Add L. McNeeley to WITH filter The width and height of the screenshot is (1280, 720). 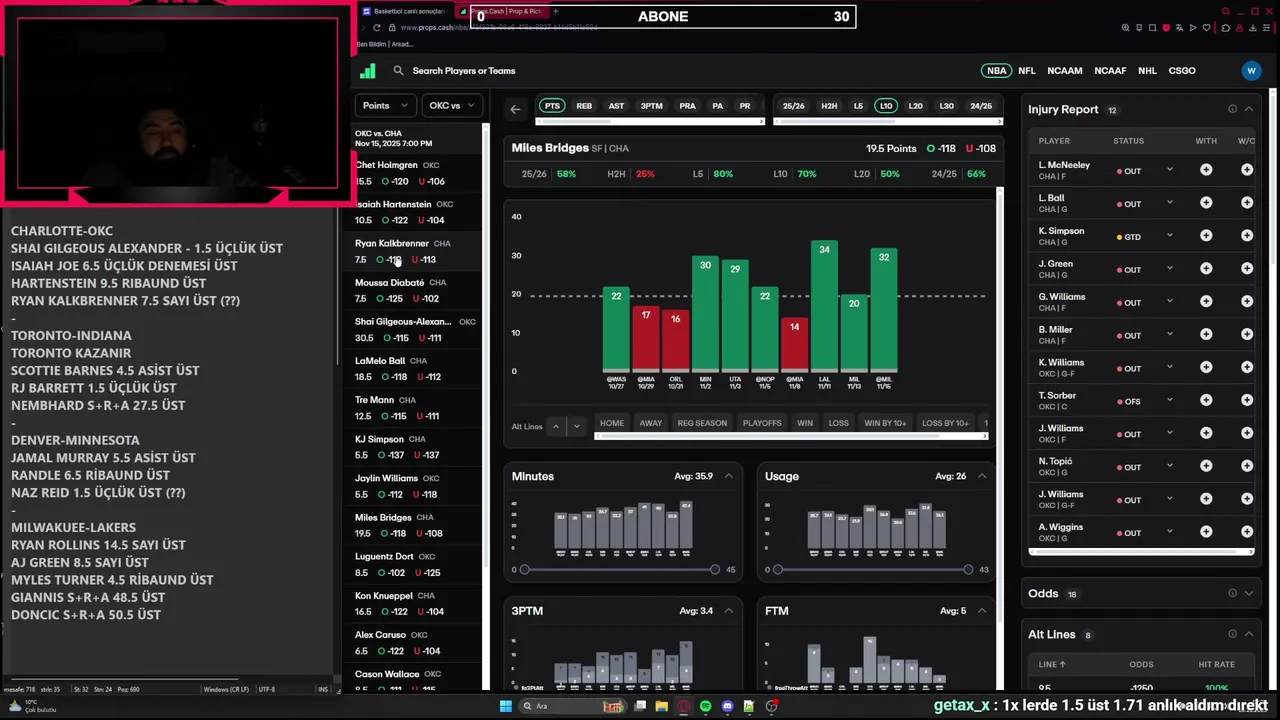tap(1206, 170)
